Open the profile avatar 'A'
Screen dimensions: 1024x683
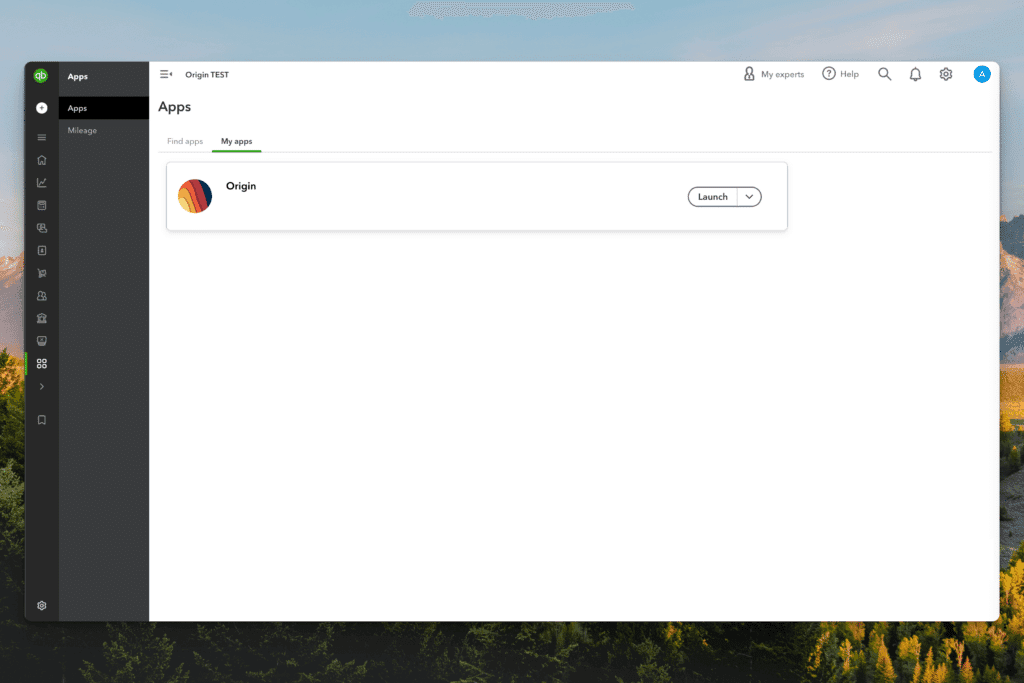pos(982,74)
